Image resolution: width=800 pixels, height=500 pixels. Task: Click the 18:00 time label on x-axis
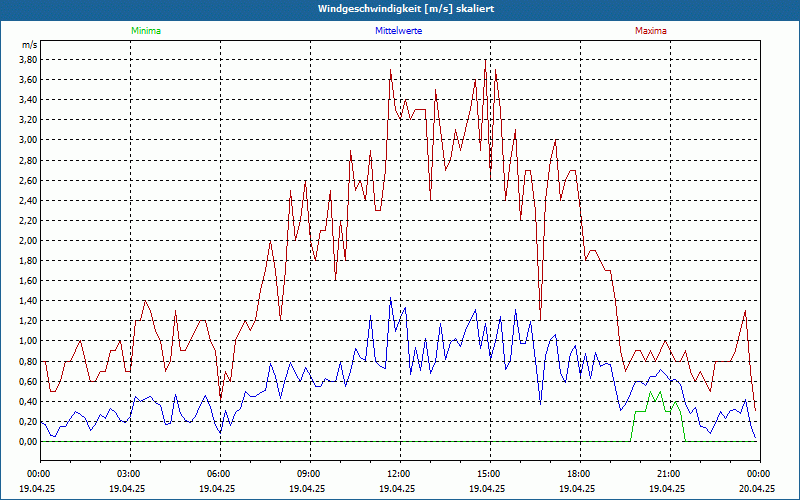[x=580, y=474]
